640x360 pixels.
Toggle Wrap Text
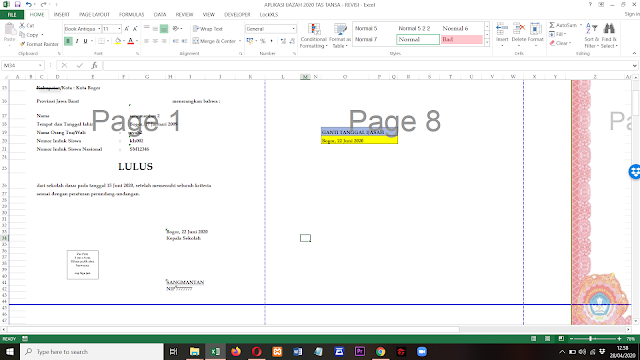(x=208, y=29)
